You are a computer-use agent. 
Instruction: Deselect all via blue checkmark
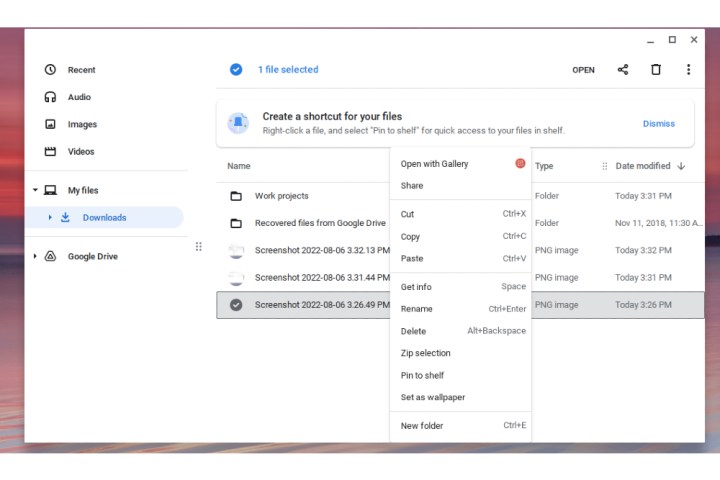pos(236,69)
